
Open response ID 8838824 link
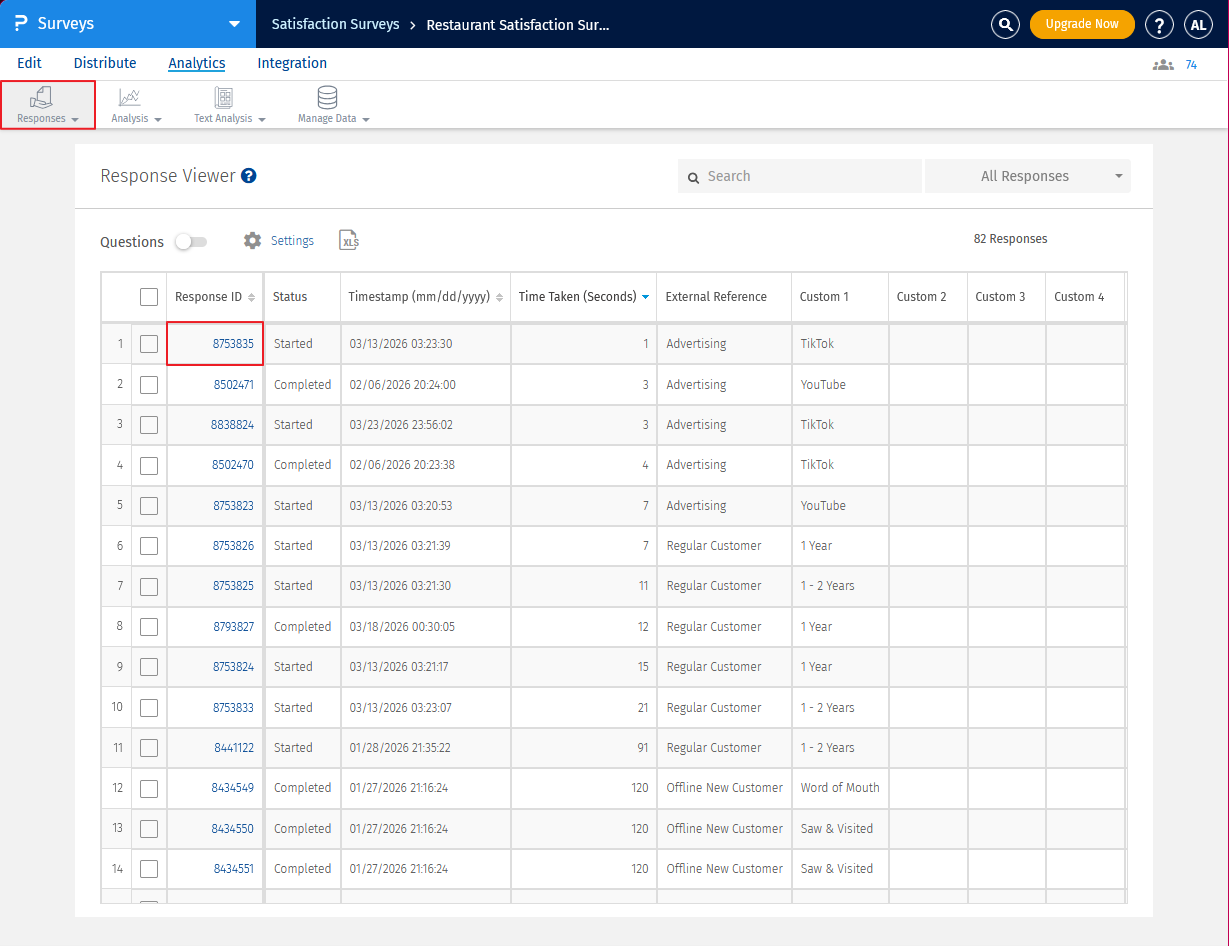[232, 425]
